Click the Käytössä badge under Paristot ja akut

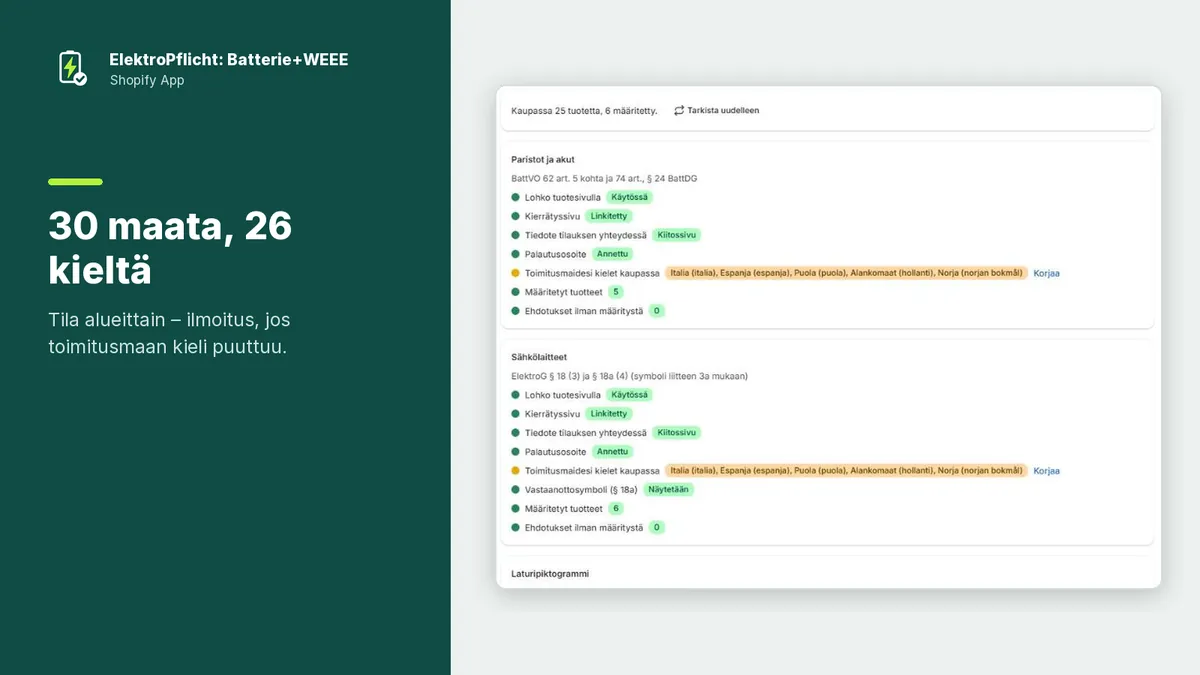tap(631, 197)
